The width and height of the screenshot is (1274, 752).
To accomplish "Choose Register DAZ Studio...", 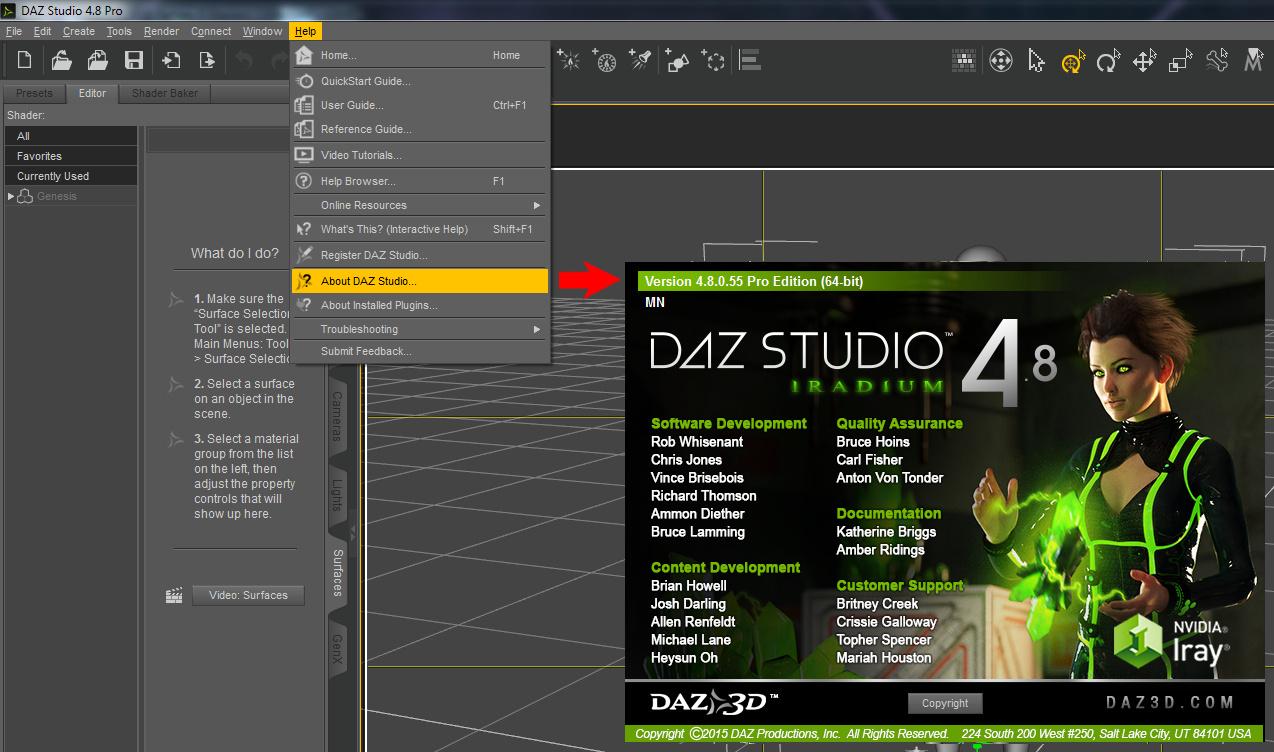I will click(420, 255).
